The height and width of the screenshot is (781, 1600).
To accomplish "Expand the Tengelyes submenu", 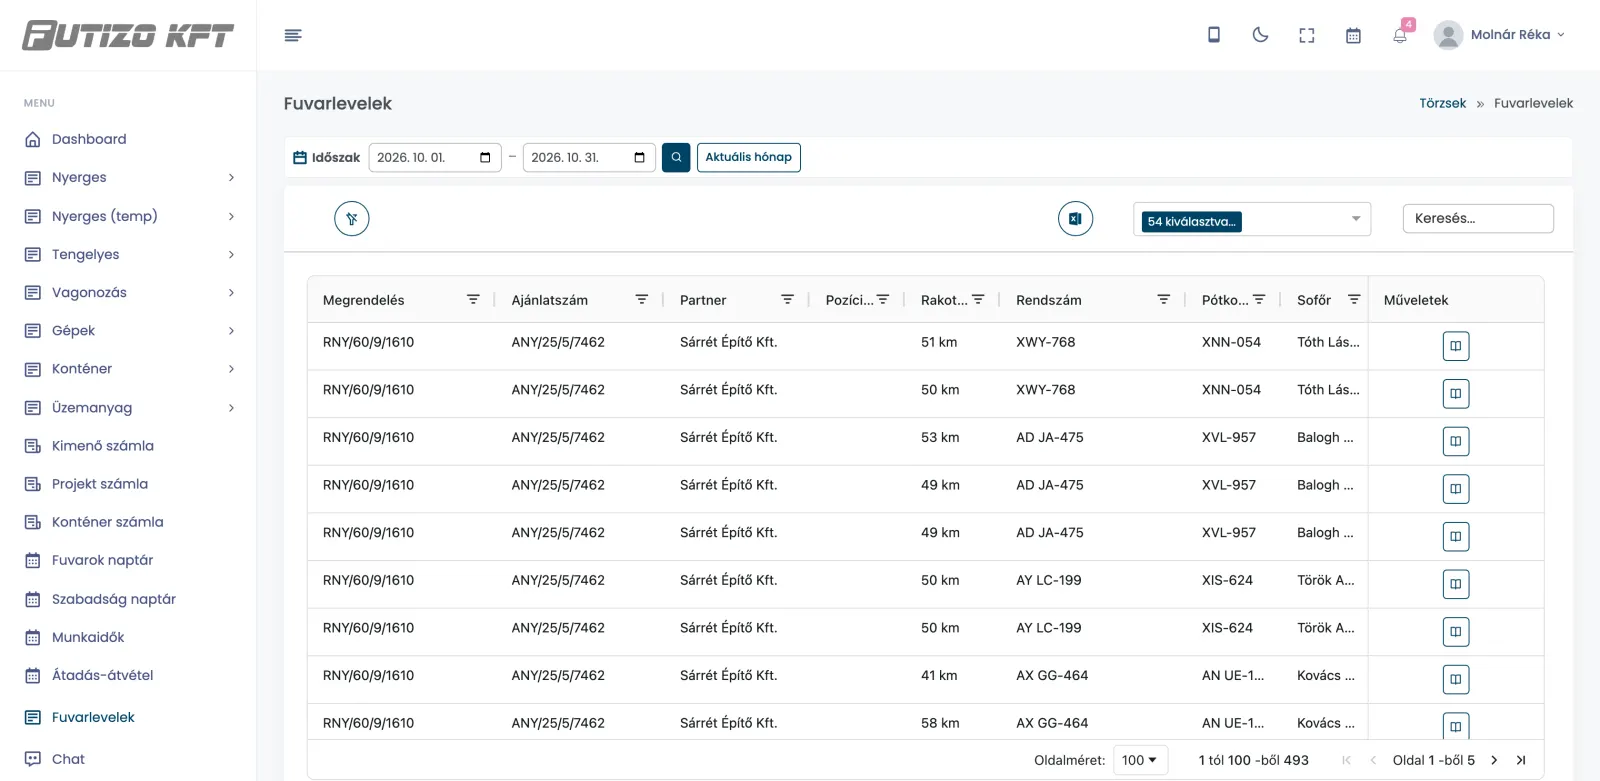I will click(130, 255).
